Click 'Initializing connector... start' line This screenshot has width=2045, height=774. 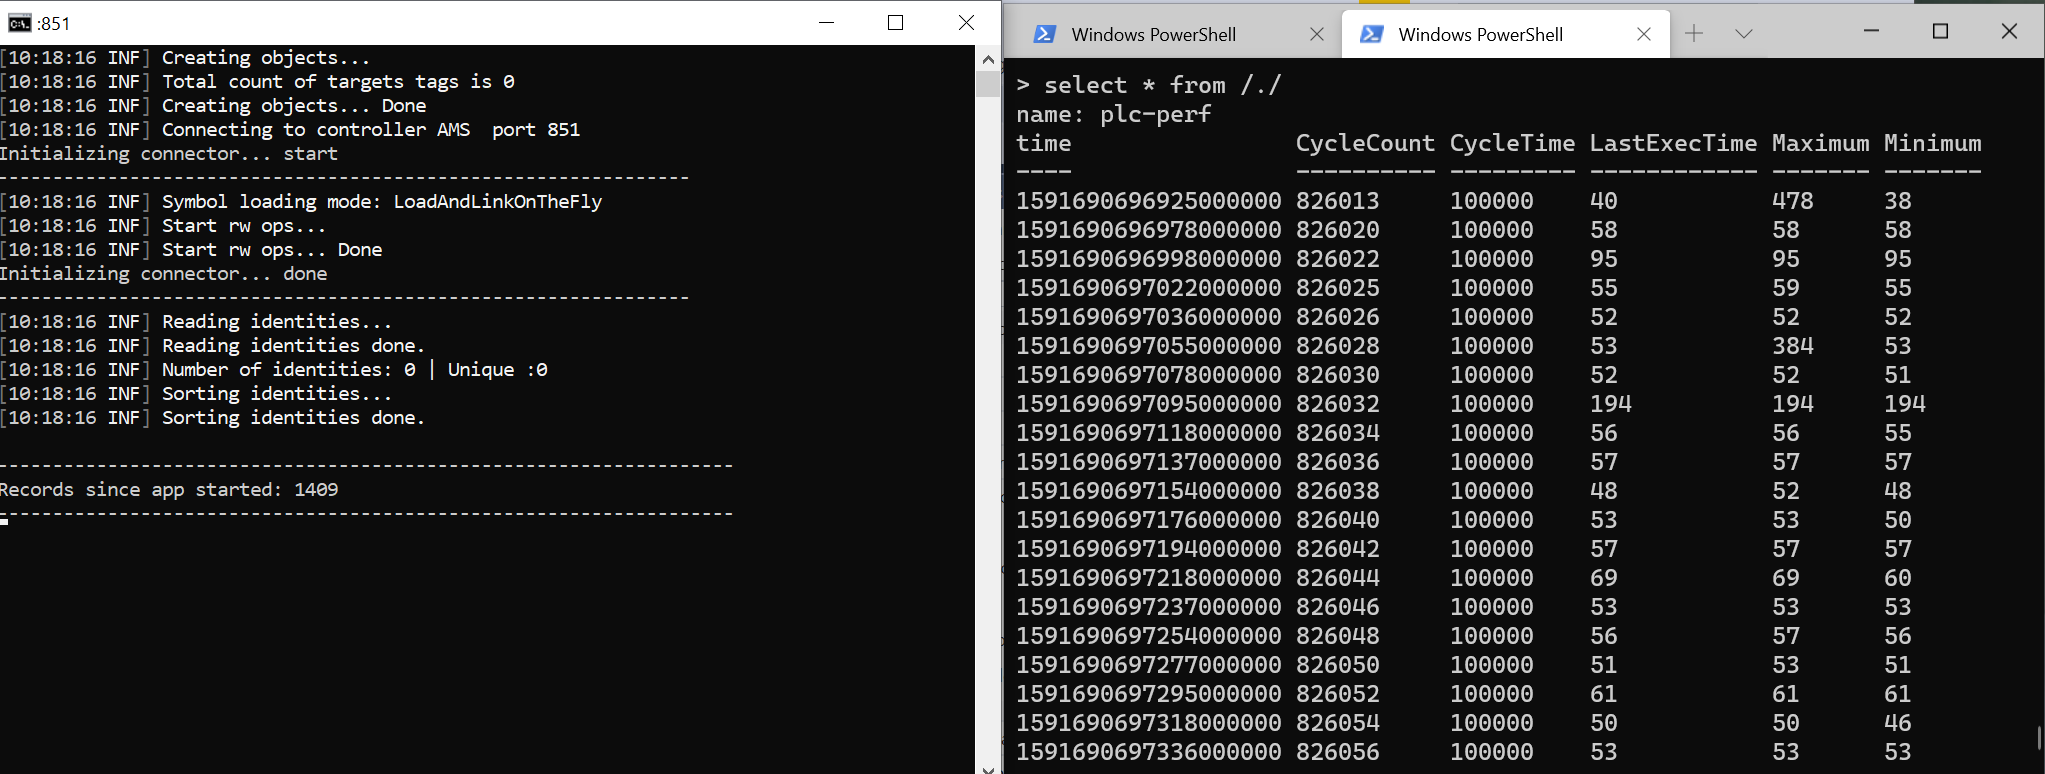(169, 154)
